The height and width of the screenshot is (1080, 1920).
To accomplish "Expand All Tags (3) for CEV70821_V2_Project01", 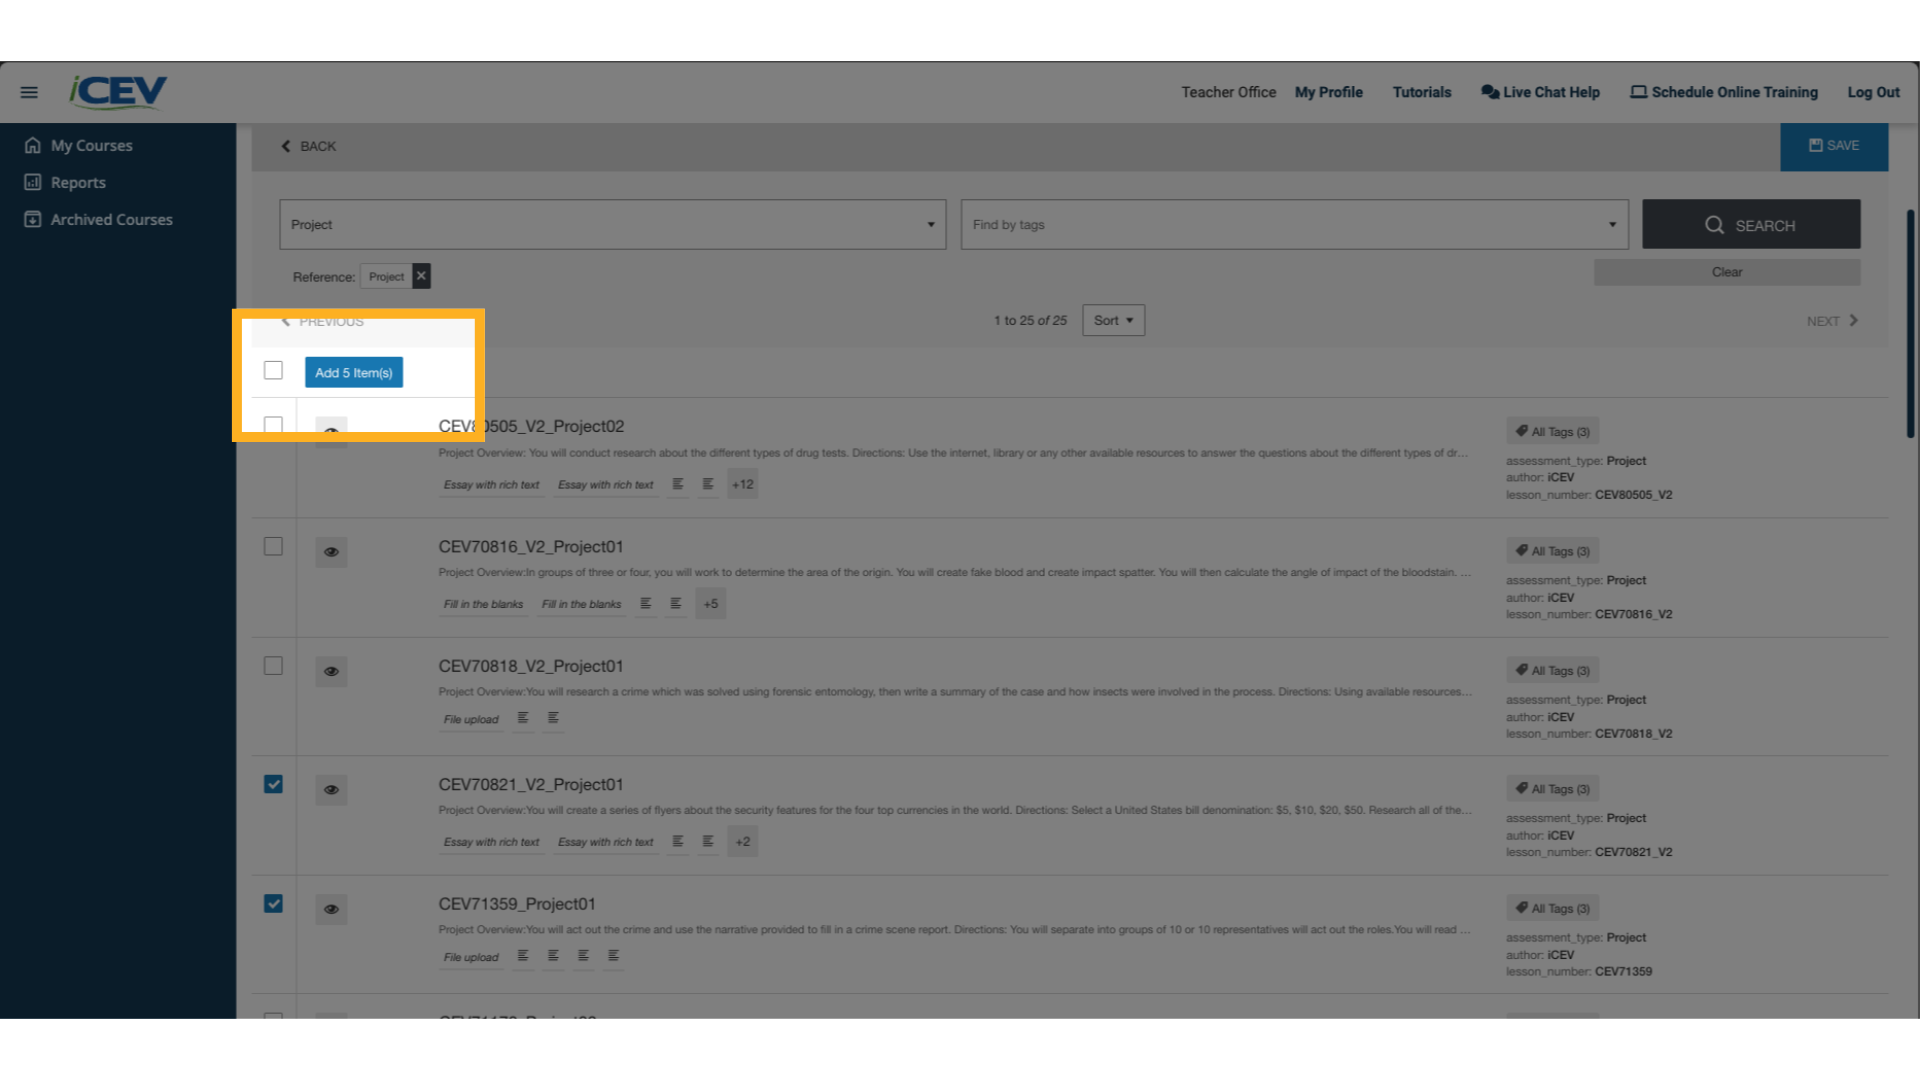I will click(x=1552, y=789).
